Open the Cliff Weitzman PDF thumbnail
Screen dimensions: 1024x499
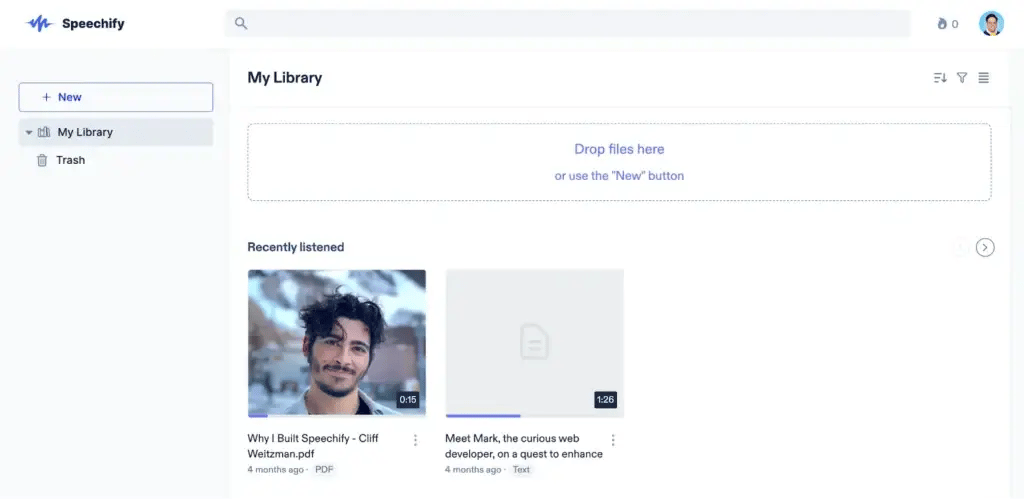point(336,342)
